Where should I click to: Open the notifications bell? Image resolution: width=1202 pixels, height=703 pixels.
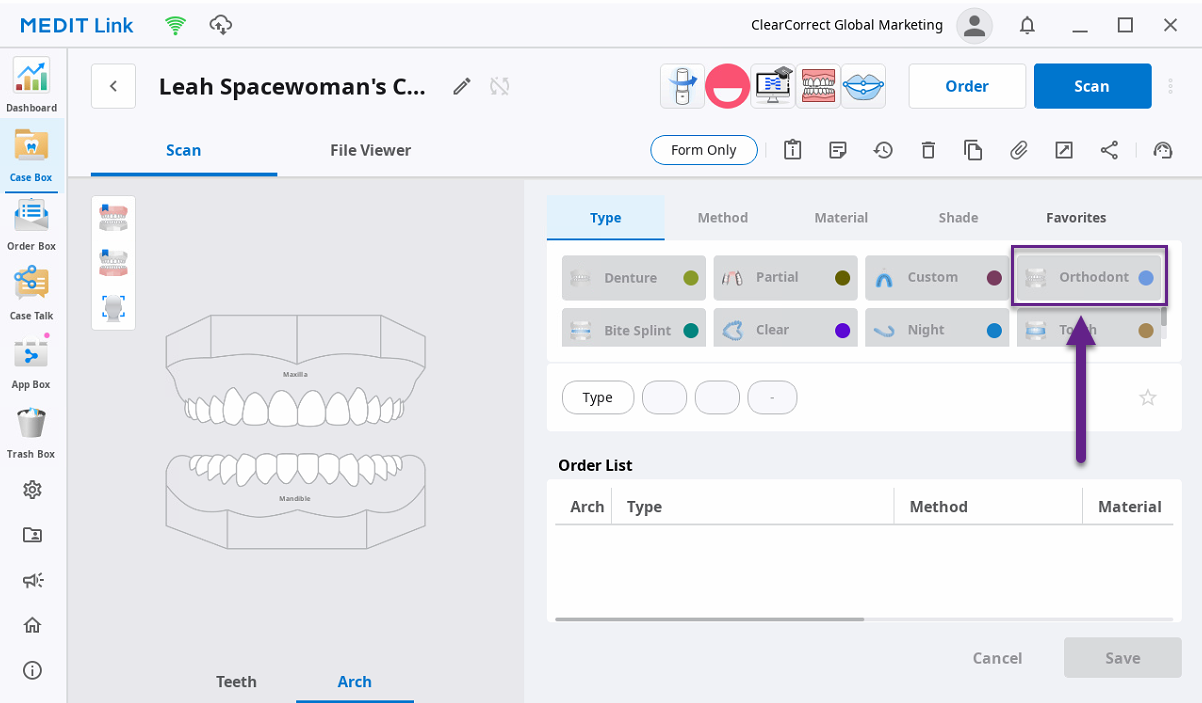point(1027,25)
